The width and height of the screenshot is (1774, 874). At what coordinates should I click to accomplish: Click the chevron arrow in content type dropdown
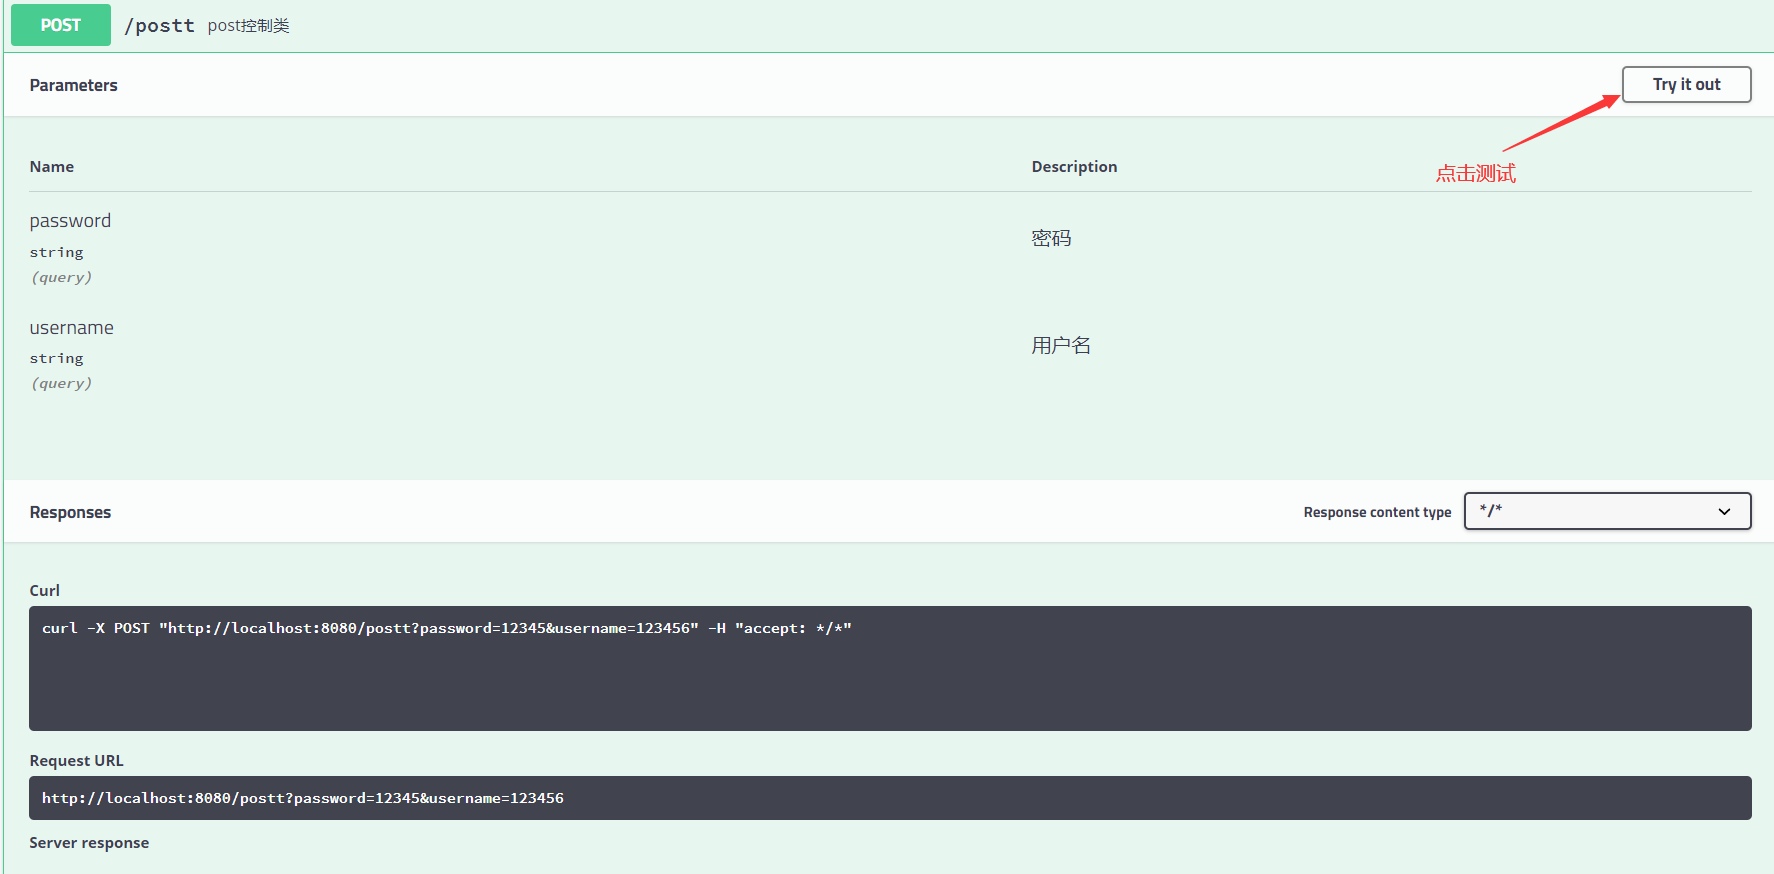[x=1724, y=512]
